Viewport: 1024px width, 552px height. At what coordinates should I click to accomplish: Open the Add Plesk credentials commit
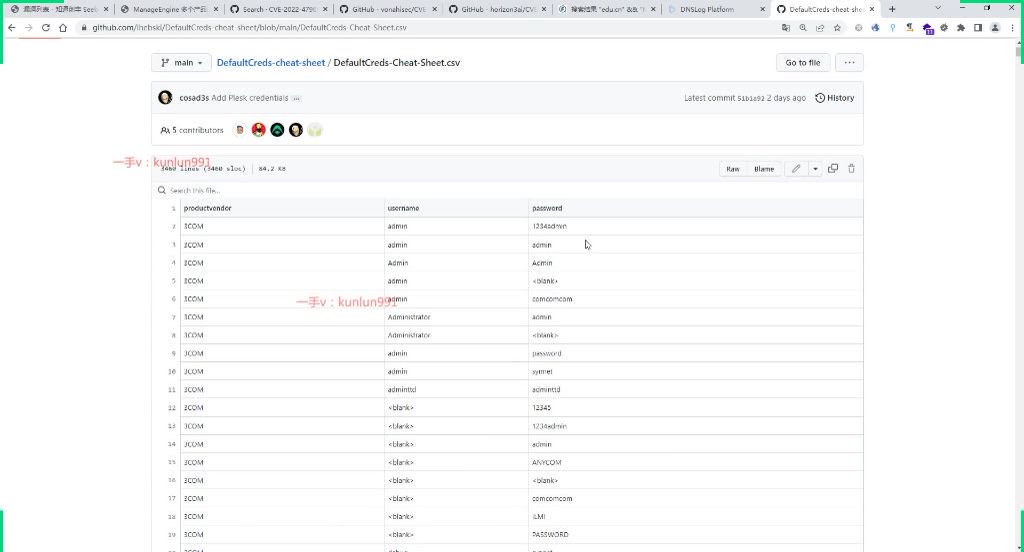249,98
